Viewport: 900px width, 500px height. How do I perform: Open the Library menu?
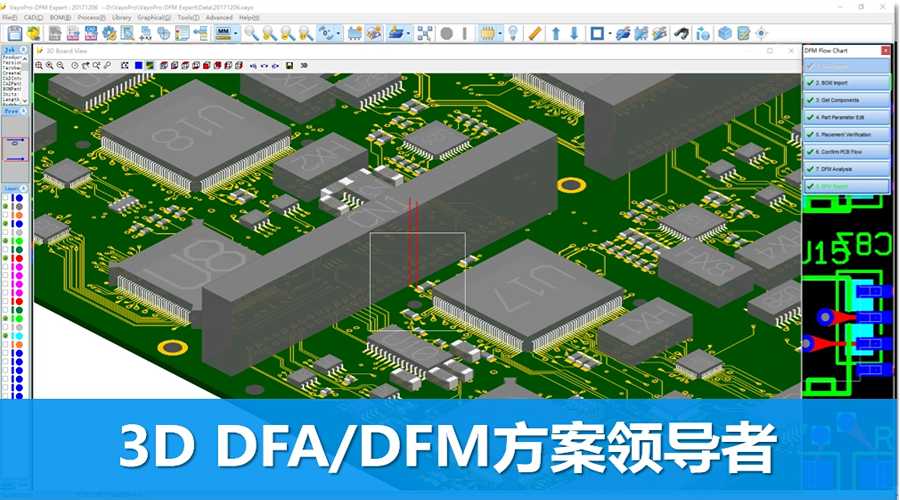click(122, 18)
